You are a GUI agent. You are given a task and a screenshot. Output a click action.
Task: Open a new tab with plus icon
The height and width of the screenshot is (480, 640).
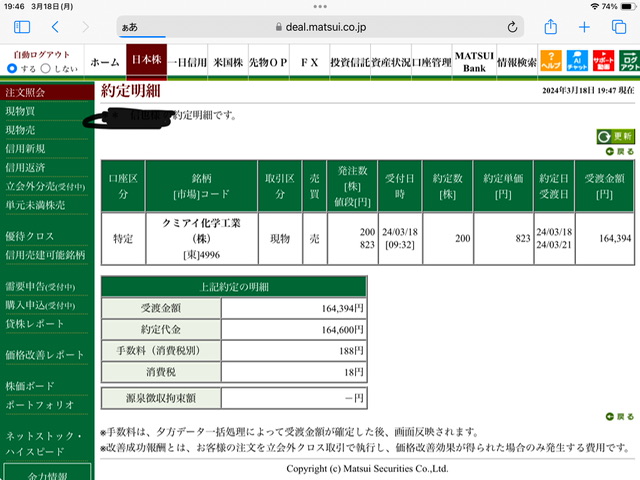click(584, 27)
